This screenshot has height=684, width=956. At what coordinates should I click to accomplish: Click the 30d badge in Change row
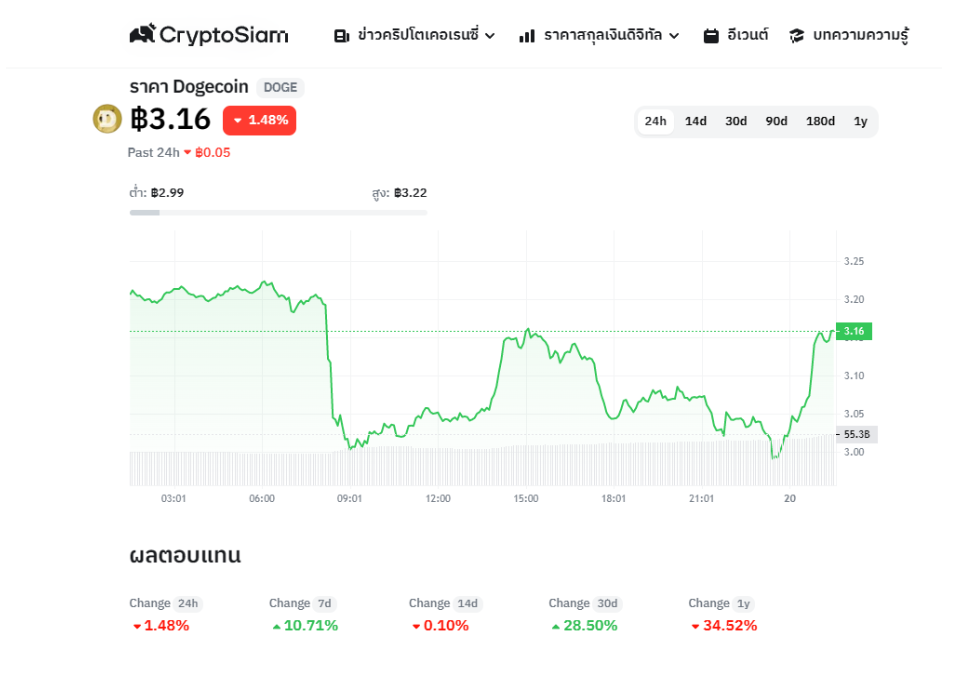click(607, 604)
